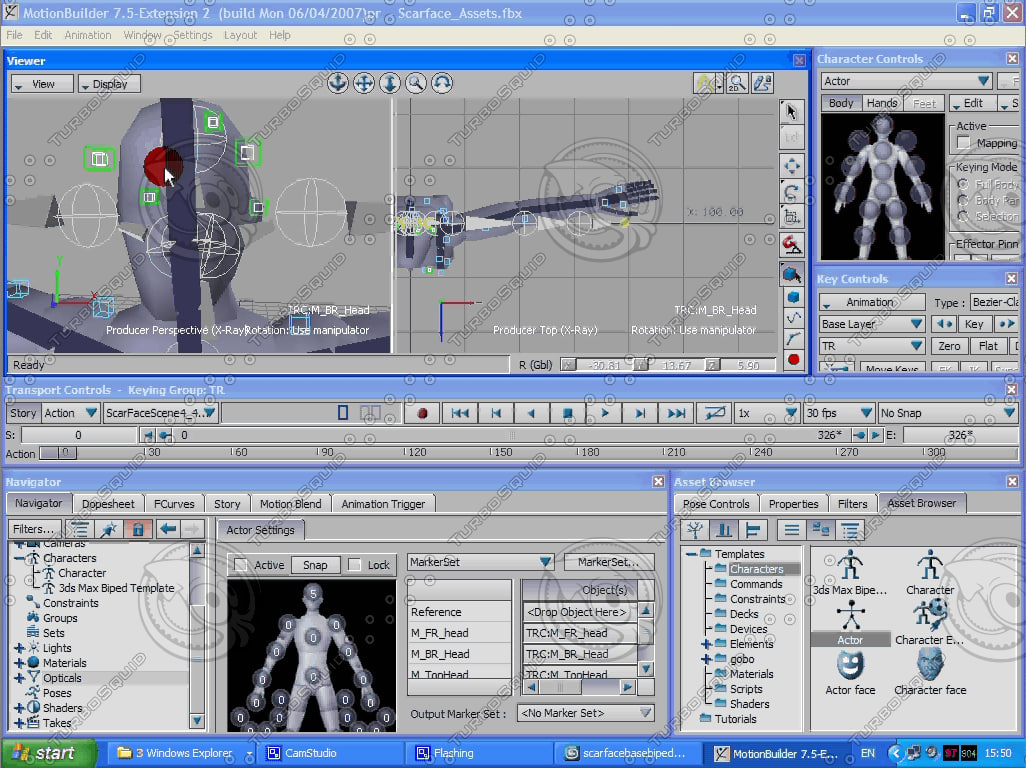Click the start frame S input field
The height and width of the screenshot is (768, 1026).
click(x=79, y=435)
